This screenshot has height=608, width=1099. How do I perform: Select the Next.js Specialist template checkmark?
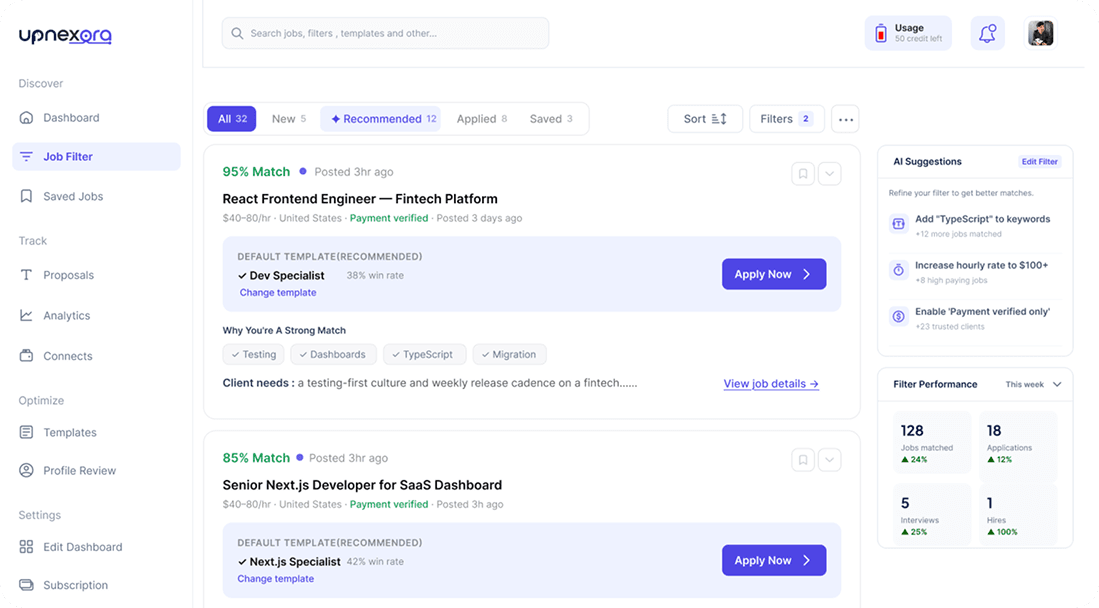tap(242, 562)
